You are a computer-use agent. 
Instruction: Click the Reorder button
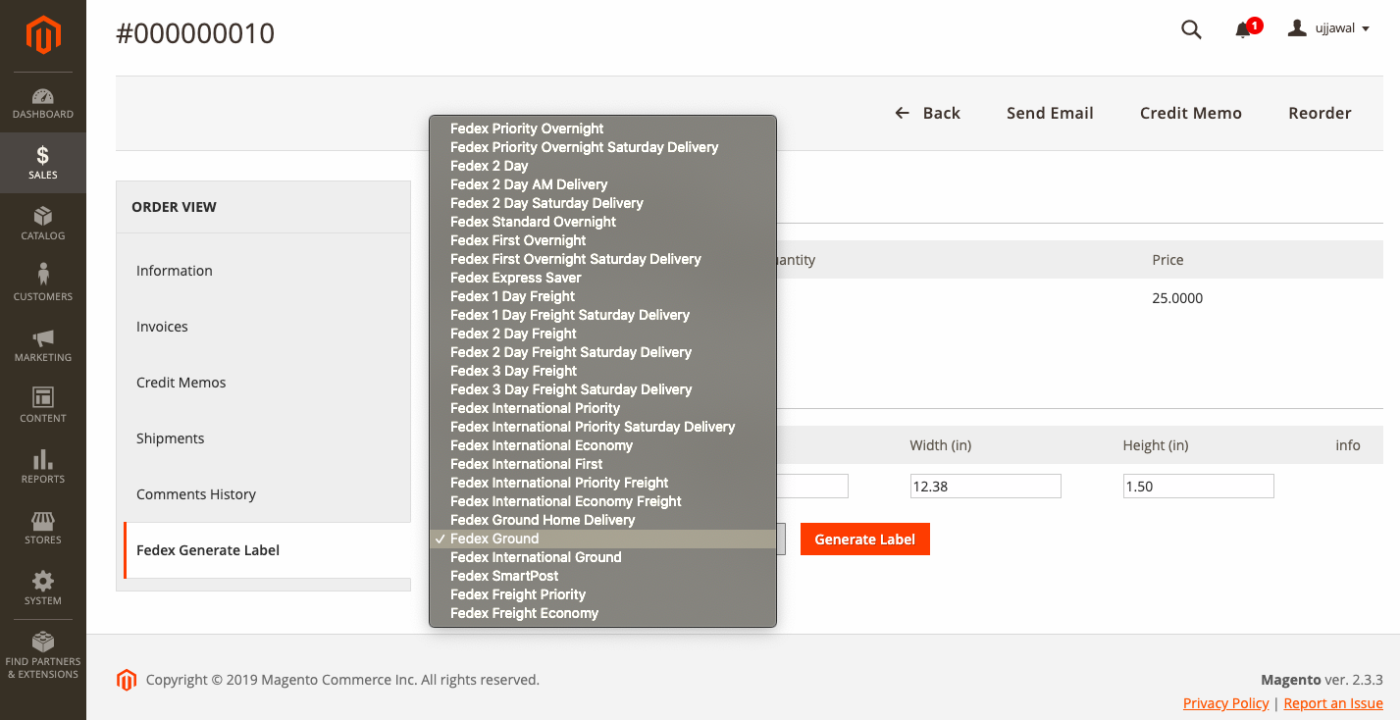(x=1320, y=113)
